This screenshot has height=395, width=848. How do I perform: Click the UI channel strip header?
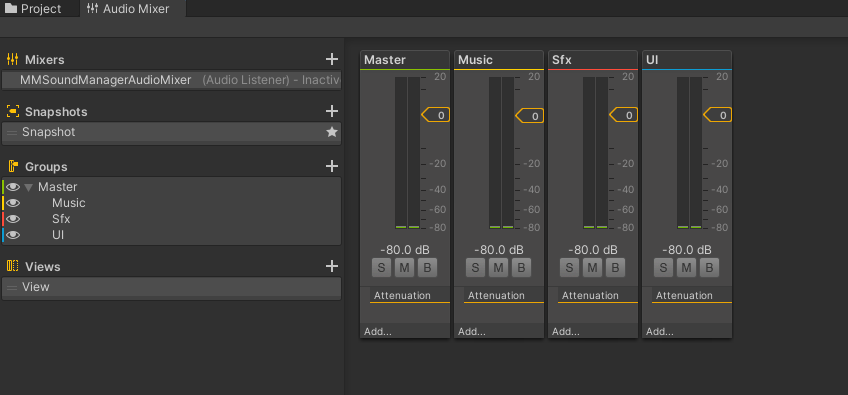point(687,60)
